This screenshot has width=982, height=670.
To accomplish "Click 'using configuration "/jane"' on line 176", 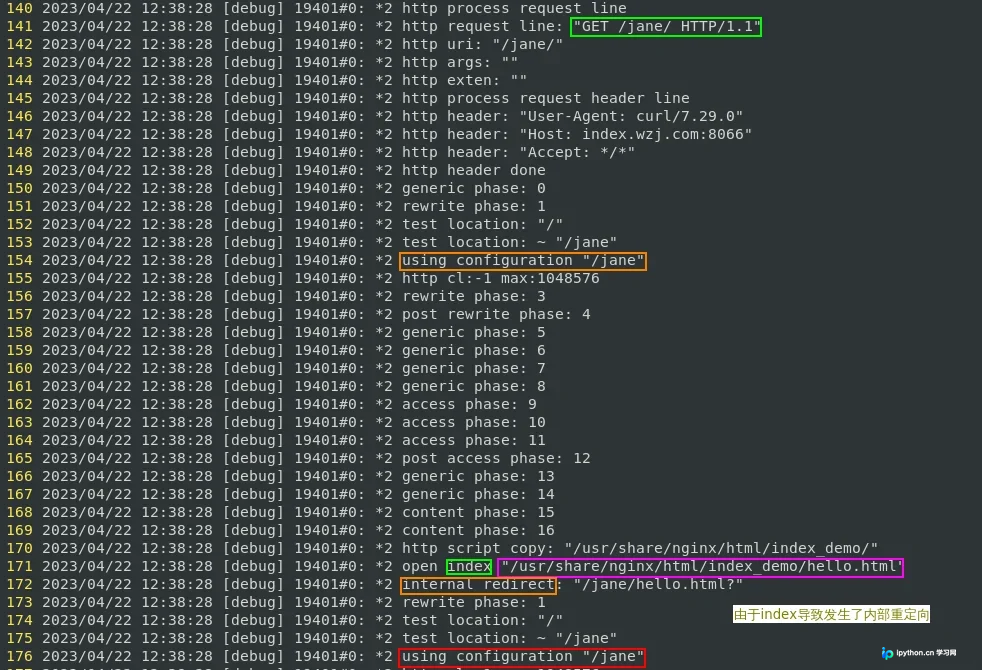I will (523, 656).
